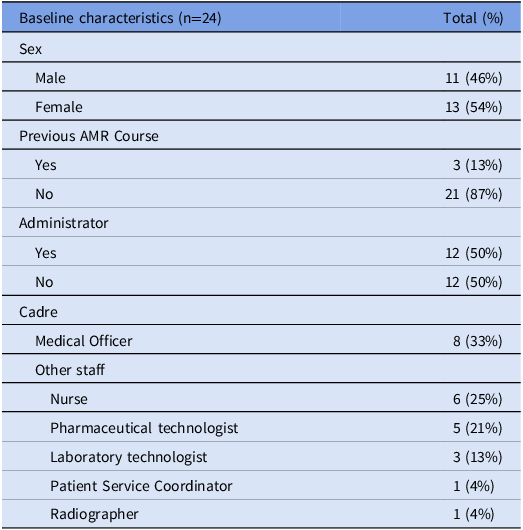This screenshot has height=530, width=523.
Task: Click the 21 (87%) value cell
Action: [x=474, y=194]
